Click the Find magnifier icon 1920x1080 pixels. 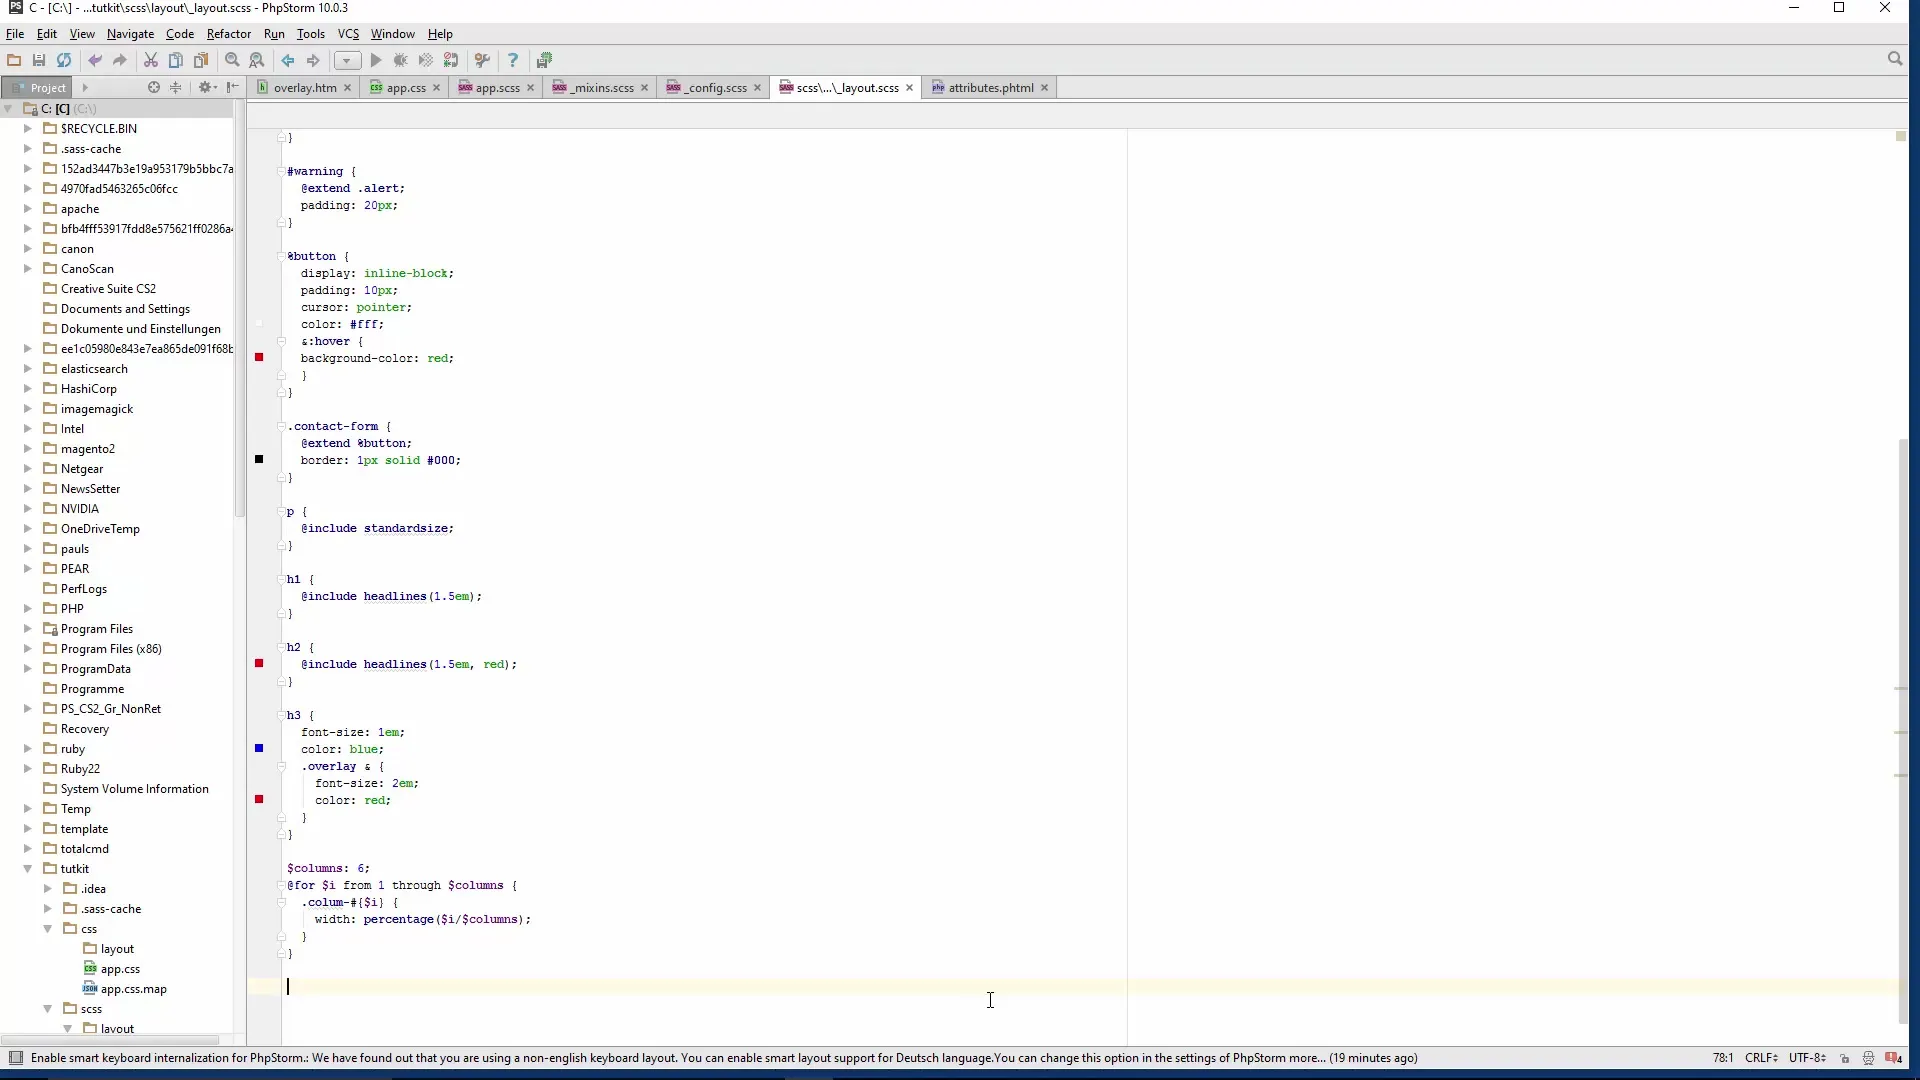(x=232, y=60)
